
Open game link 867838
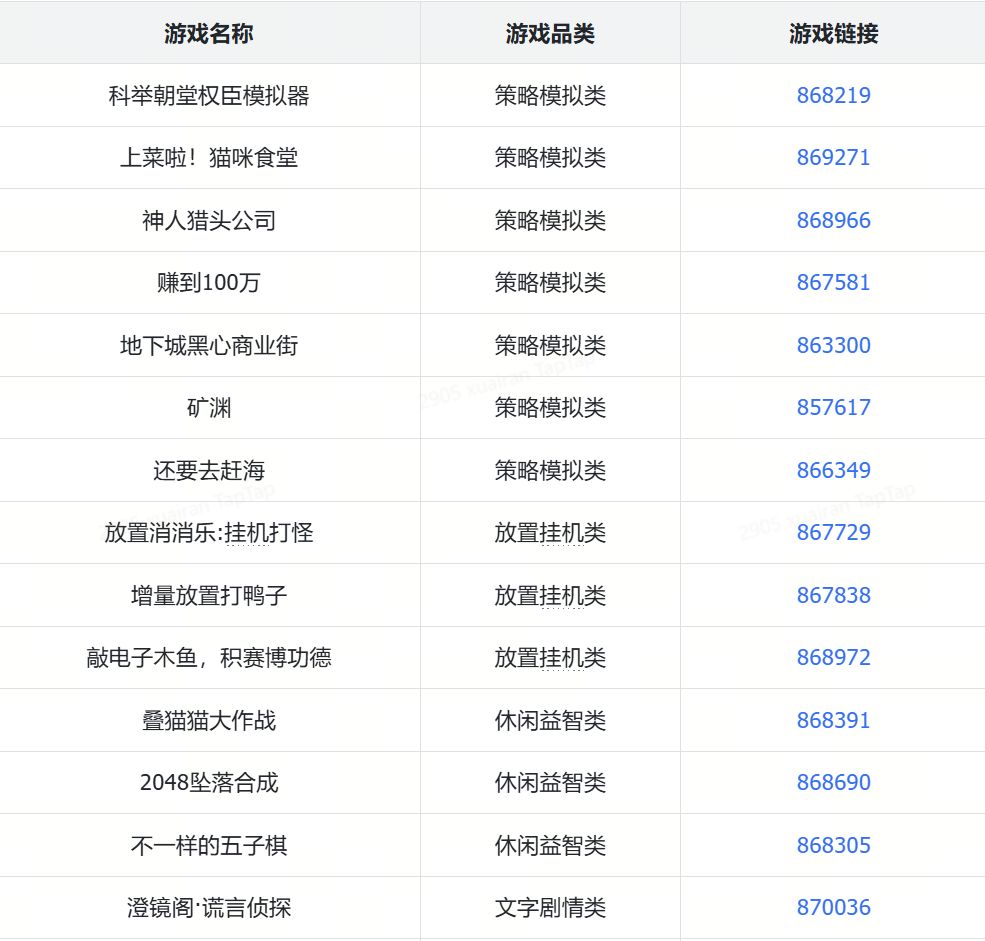coord(833,596)
